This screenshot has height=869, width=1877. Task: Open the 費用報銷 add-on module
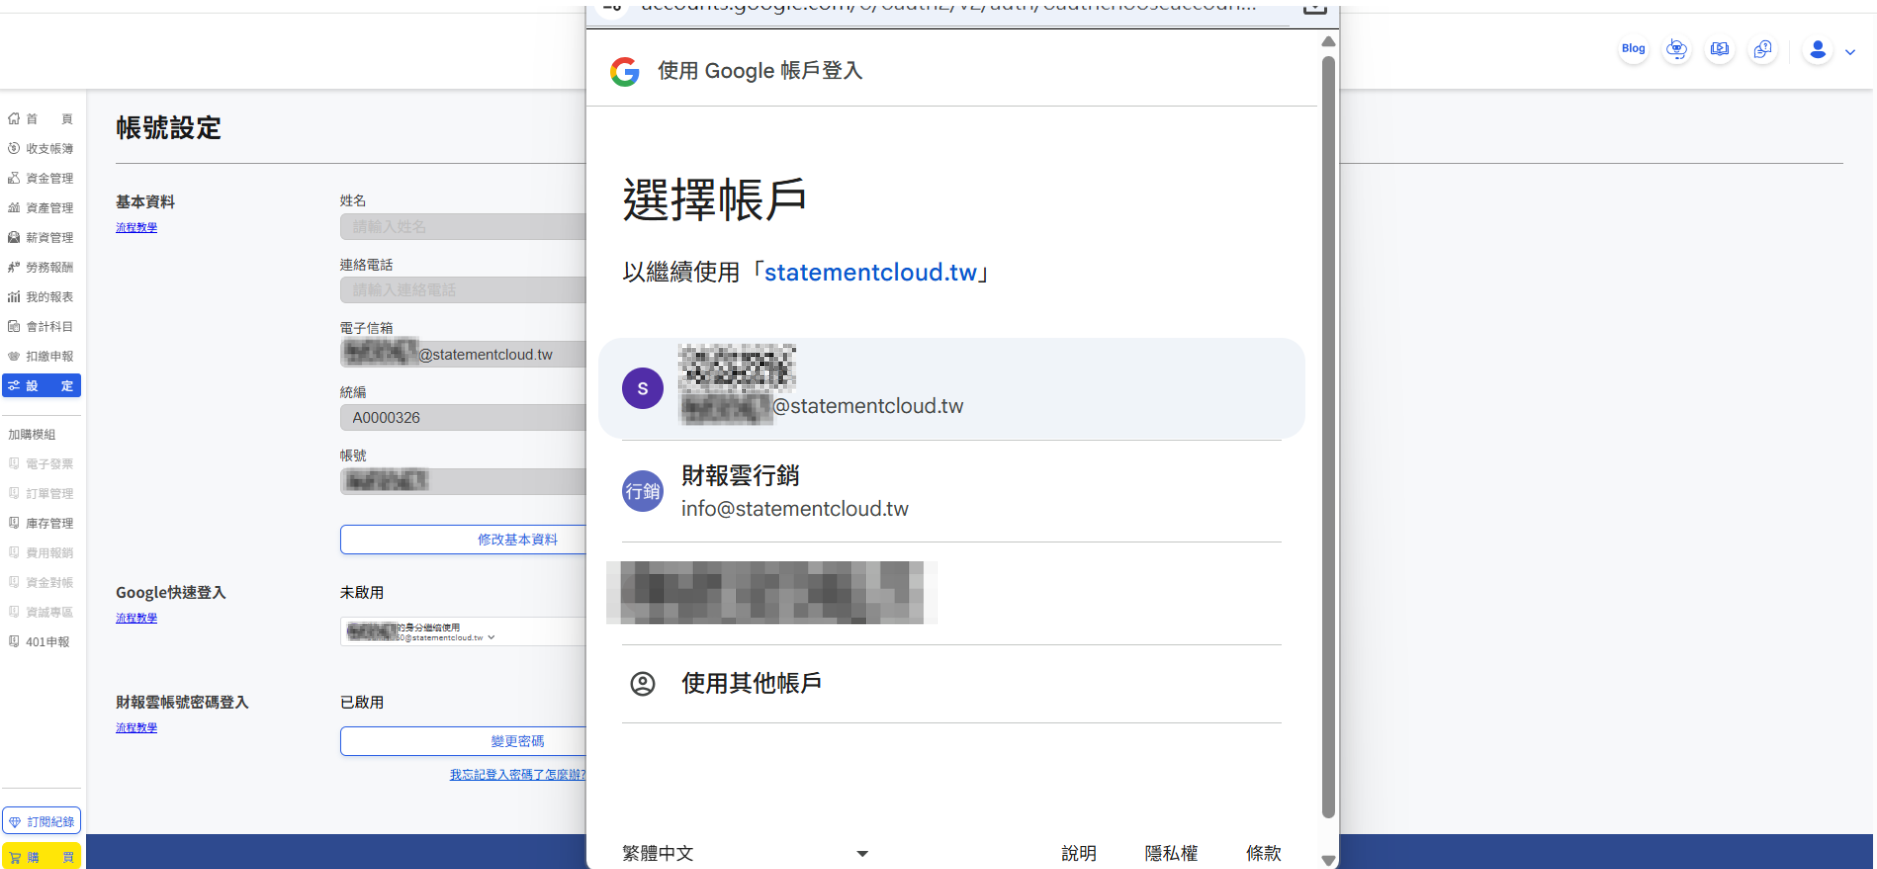point(41,552)
